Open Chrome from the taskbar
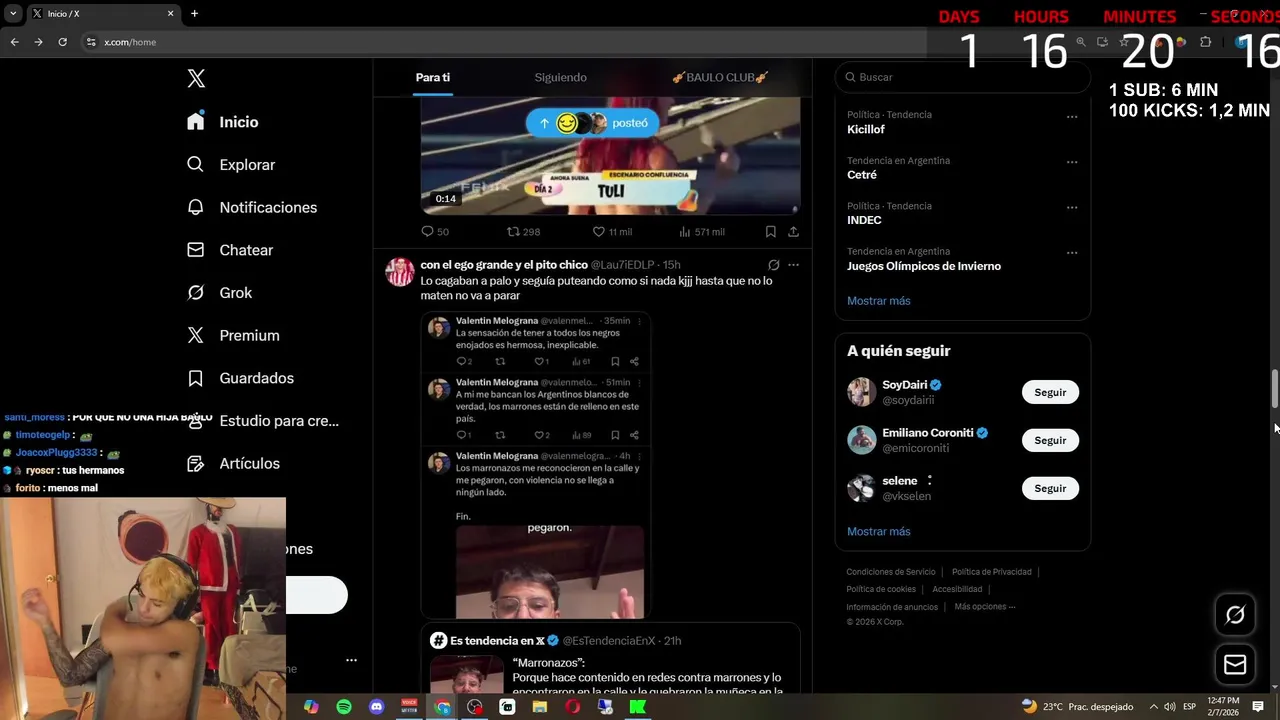The height and width of the screenshot is (720, 1280). click(442, 707)
